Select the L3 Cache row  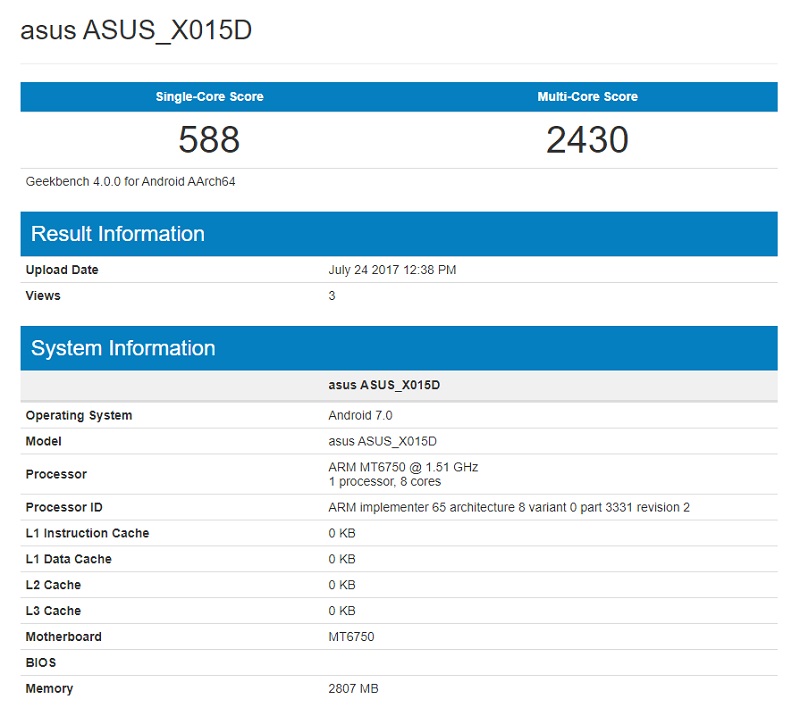[x=54, y=610]
